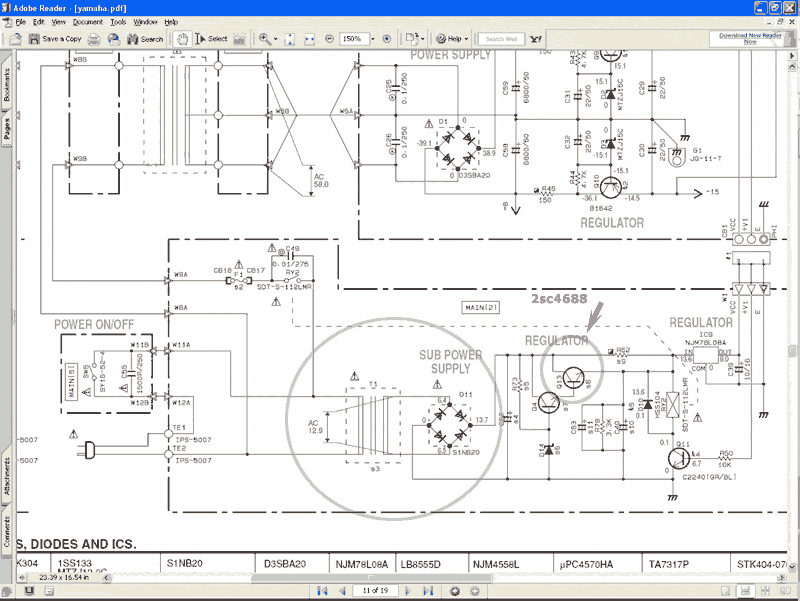Image resolution: width=800 pixels, height=601 pixels.
Task: Open the Attachments side panel tab
Action: coord(7,475)
